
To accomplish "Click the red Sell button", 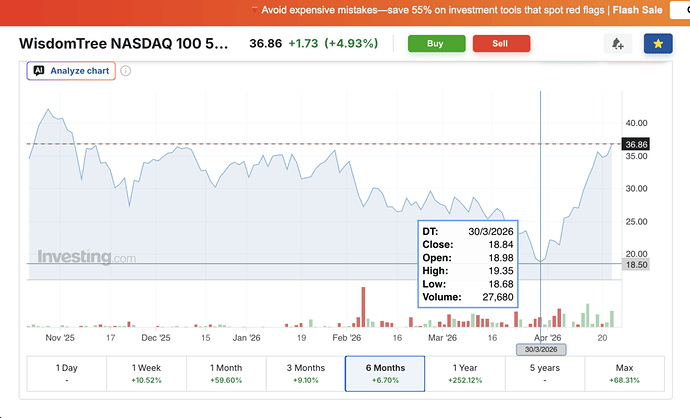I will (501, 44).
